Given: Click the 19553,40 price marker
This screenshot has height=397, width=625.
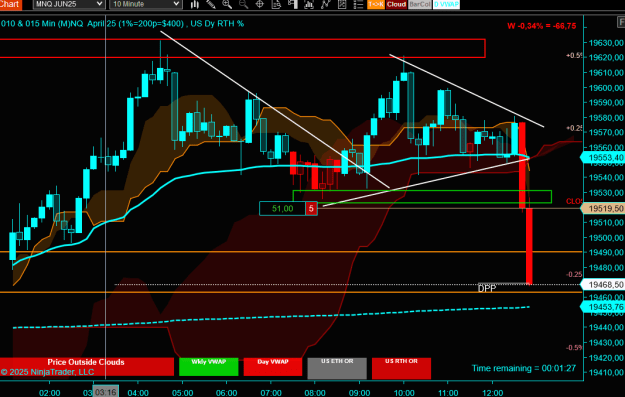Looking at the screenshot, I should click(603, 157).
